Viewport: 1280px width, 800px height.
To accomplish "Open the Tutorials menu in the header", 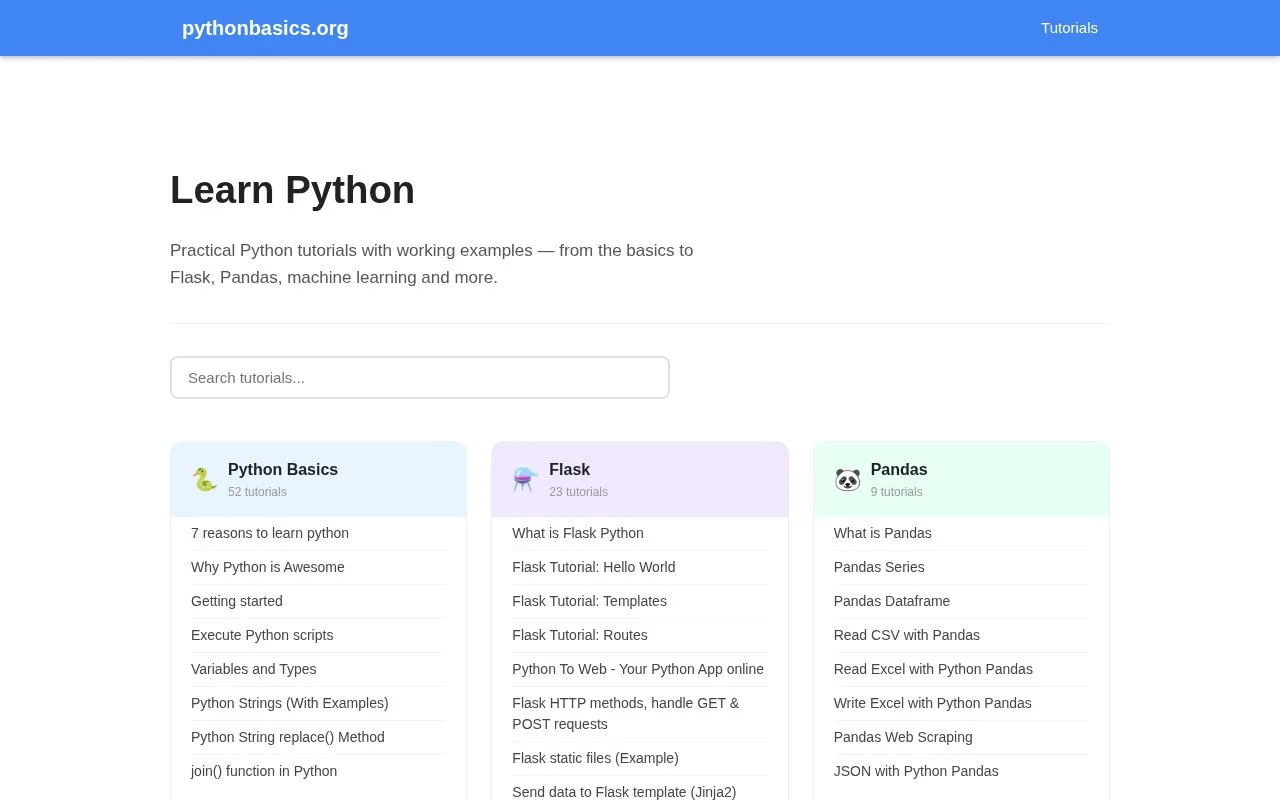I will click(x=1069, y=28).
